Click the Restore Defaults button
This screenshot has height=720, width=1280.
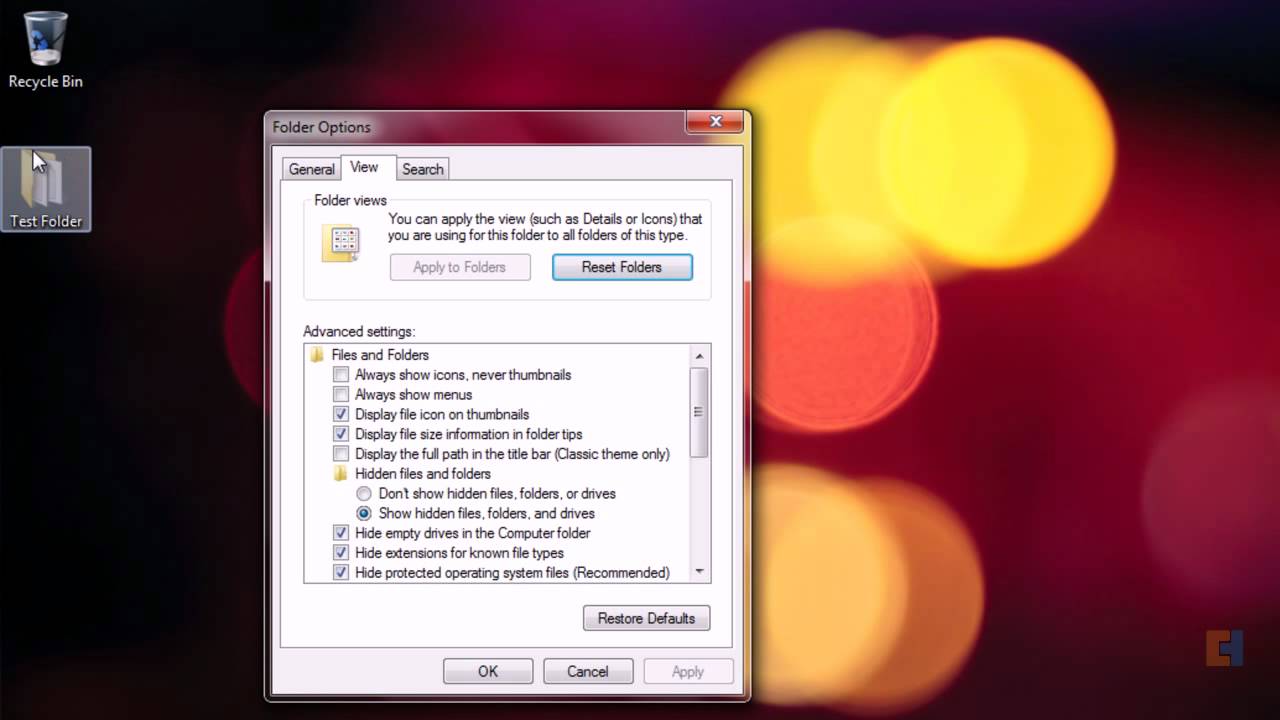646,618
